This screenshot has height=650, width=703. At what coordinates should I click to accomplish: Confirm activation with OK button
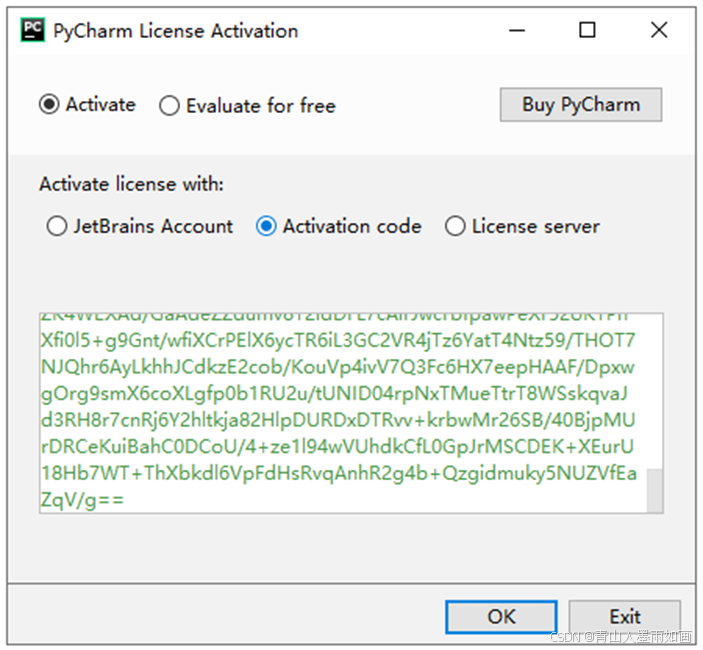point(501,617)
